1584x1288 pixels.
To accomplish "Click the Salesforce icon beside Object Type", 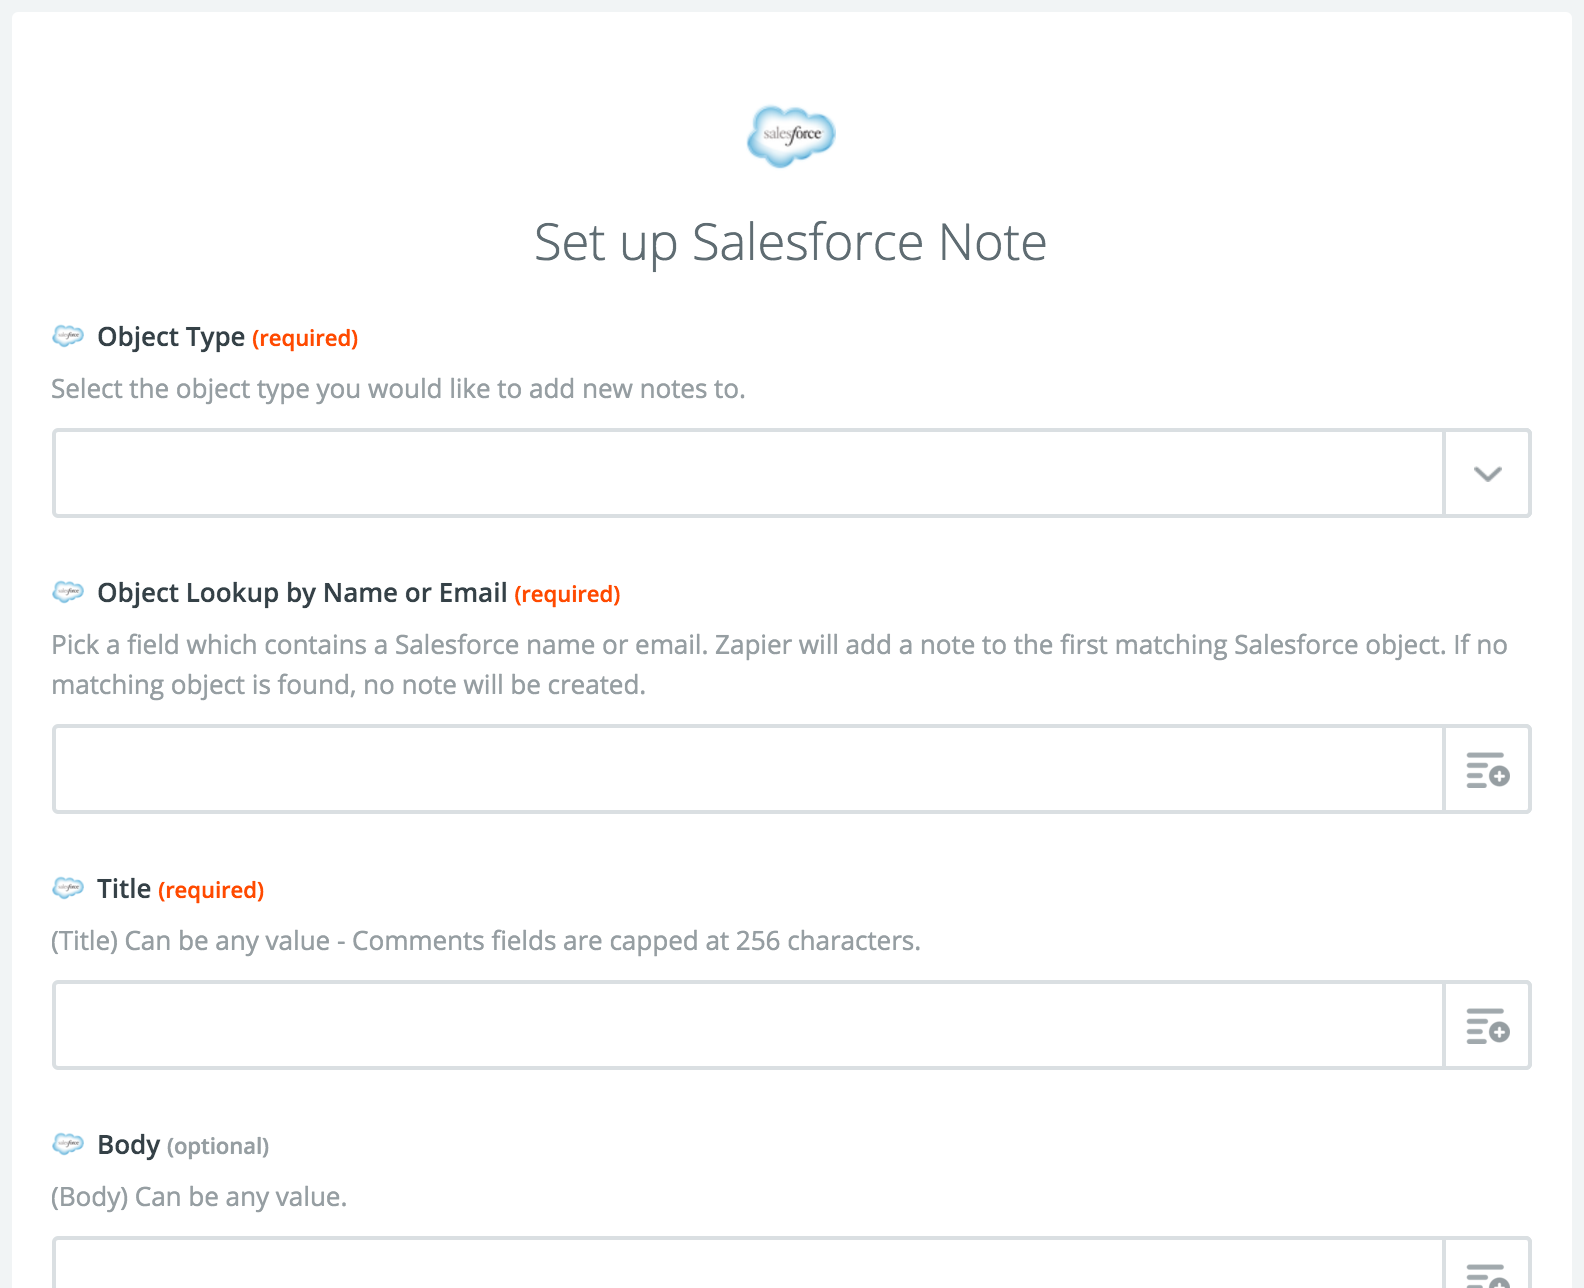I will tap(68, 336).
